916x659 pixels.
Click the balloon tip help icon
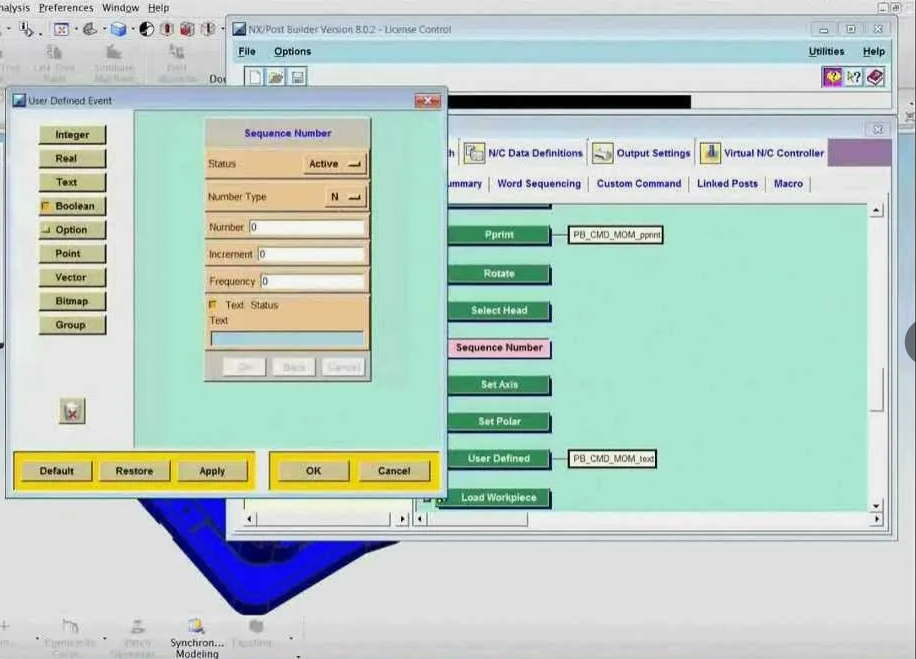pyautogui.click(x=832, y=77)
